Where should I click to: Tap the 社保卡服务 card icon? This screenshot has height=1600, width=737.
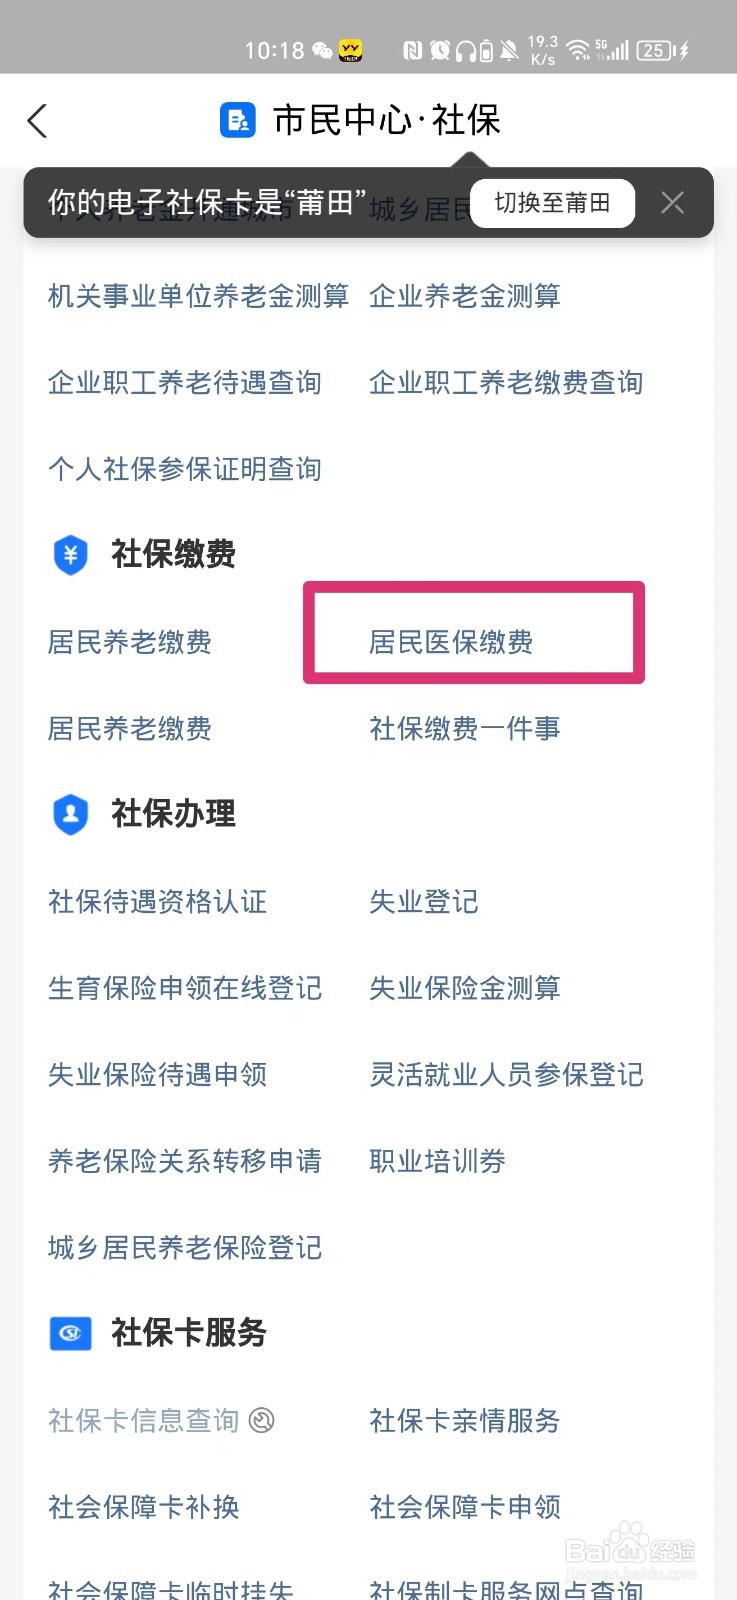tap(70, 1333)
